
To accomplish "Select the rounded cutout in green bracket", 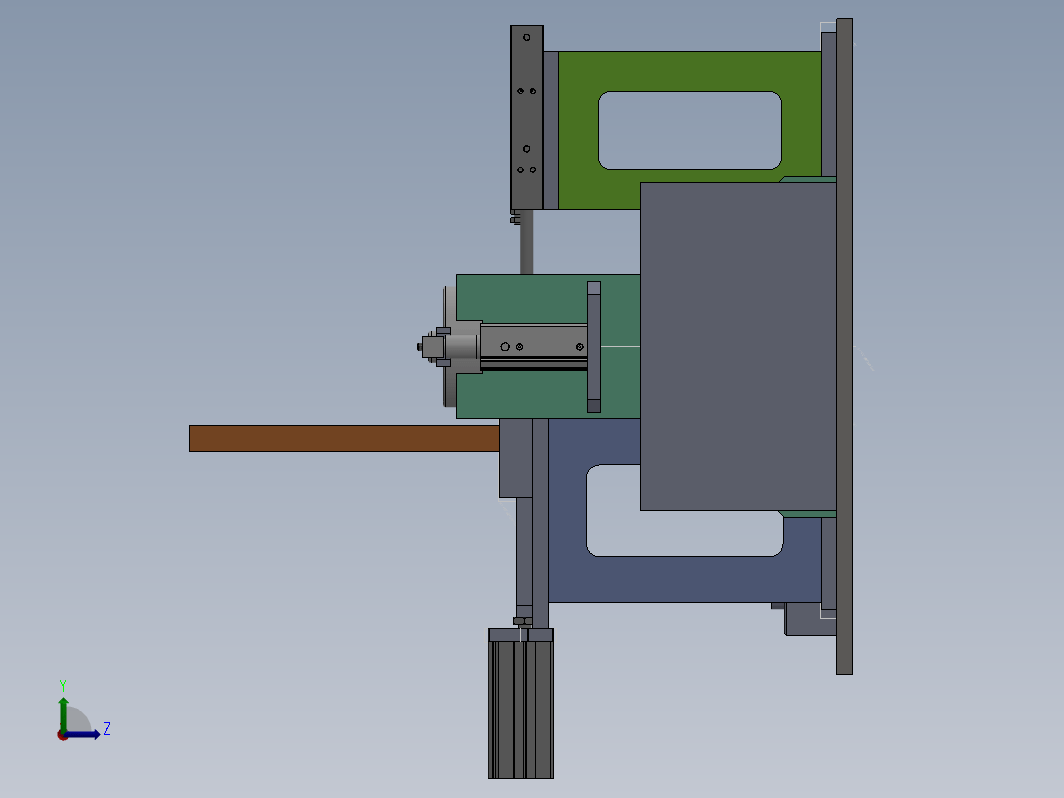I will (690, 130).
